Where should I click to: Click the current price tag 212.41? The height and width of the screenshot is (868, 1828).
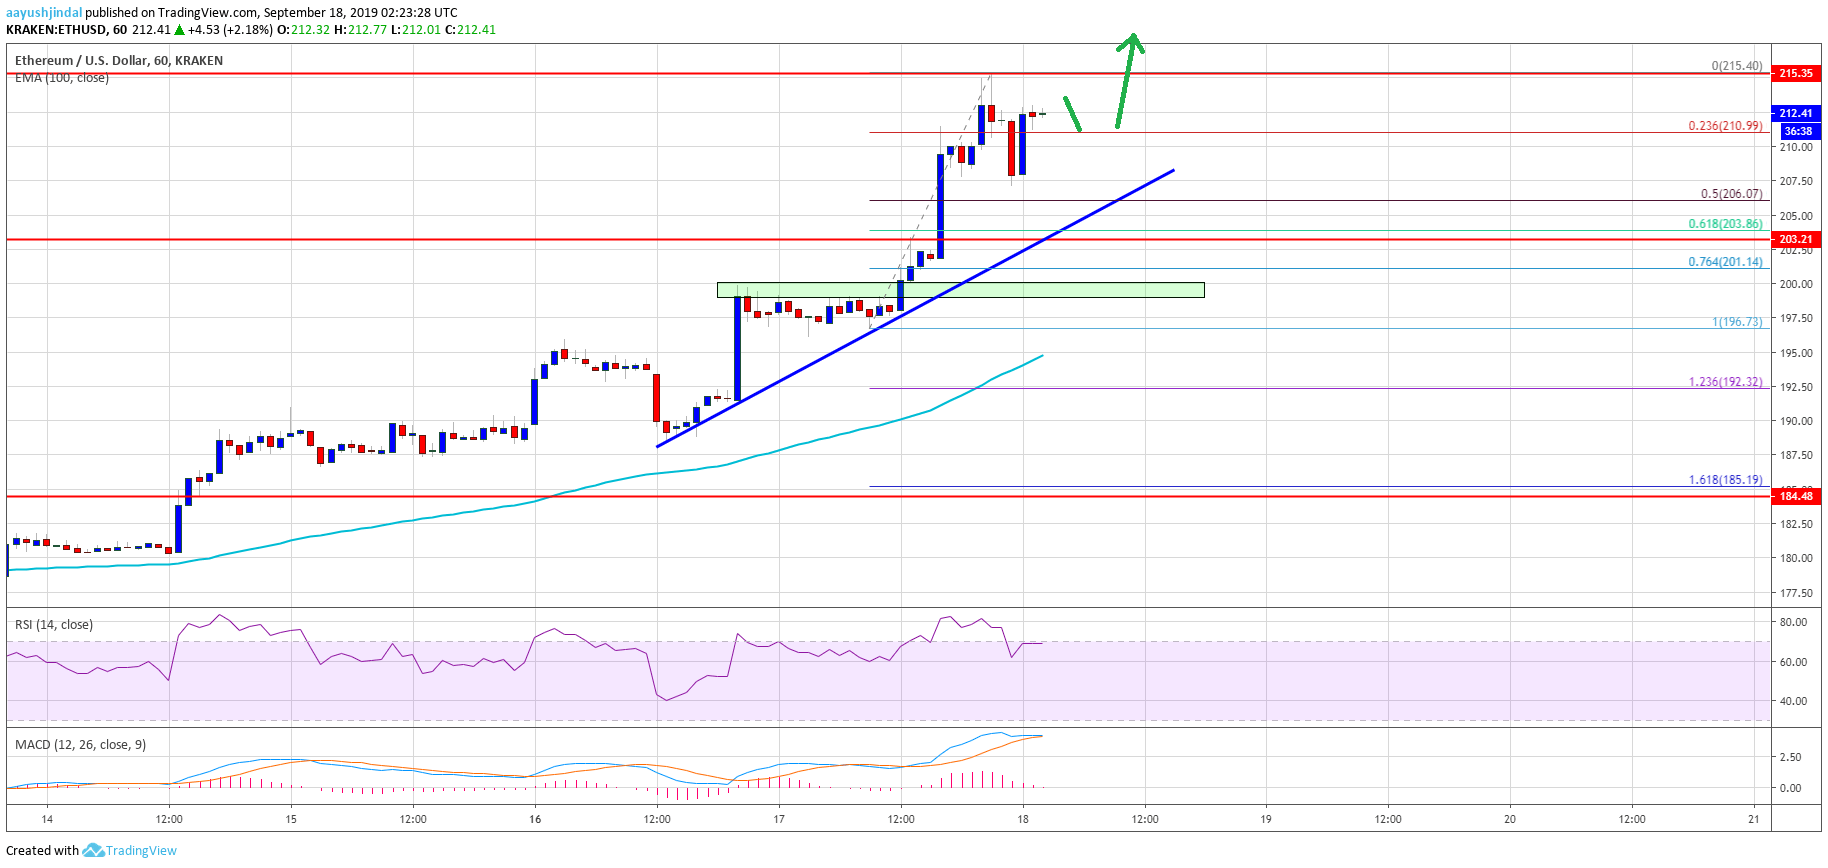point(1796,113)
